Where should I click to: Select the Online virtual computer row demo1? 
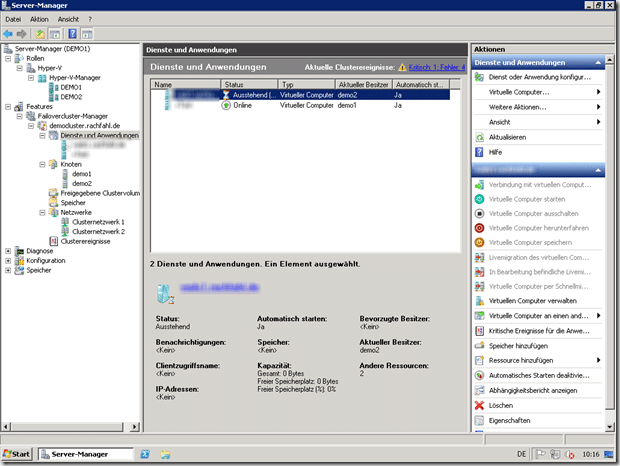point(301,106)
